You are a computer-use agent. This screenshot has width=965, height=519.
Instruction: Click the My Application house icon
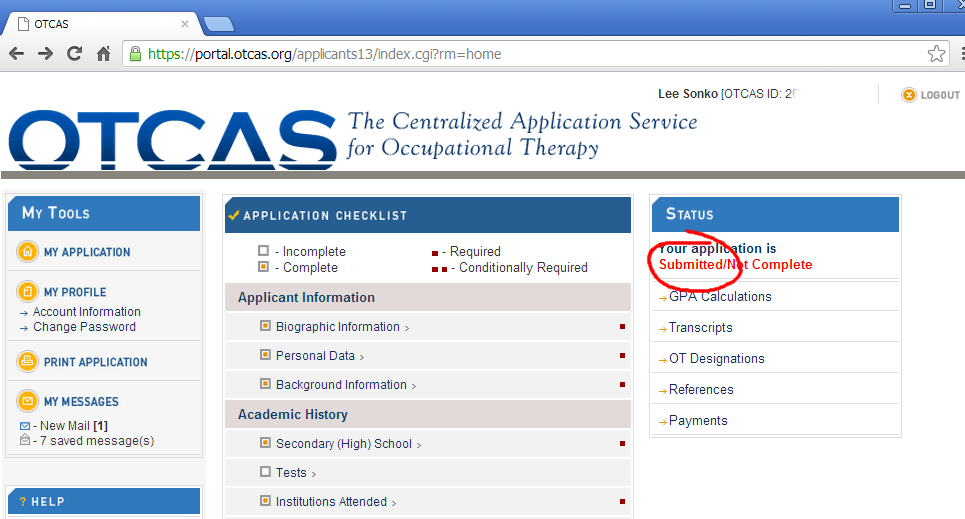coord(27,252)
